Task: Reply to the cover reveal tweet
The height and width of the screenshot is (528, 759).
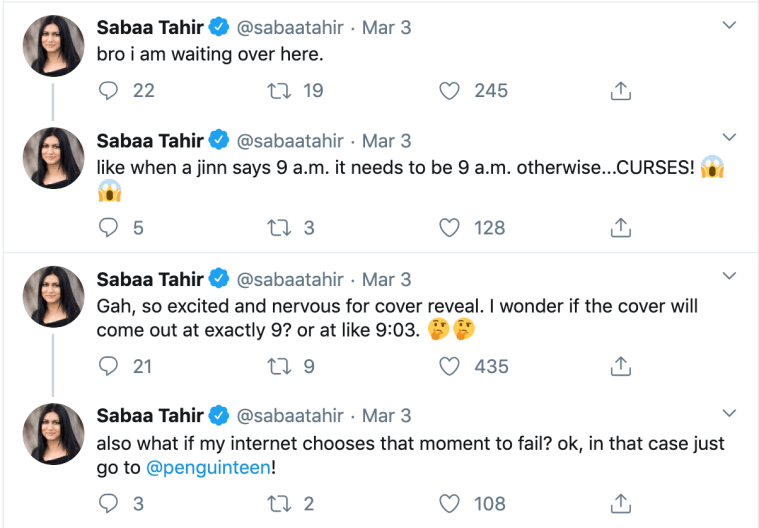Action: (x=110, y=366)
